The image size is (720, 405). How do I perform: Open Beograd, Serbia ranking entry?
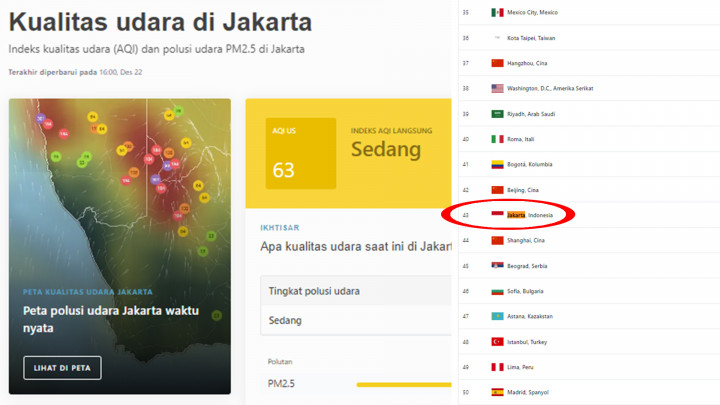[x=527, y=266]
